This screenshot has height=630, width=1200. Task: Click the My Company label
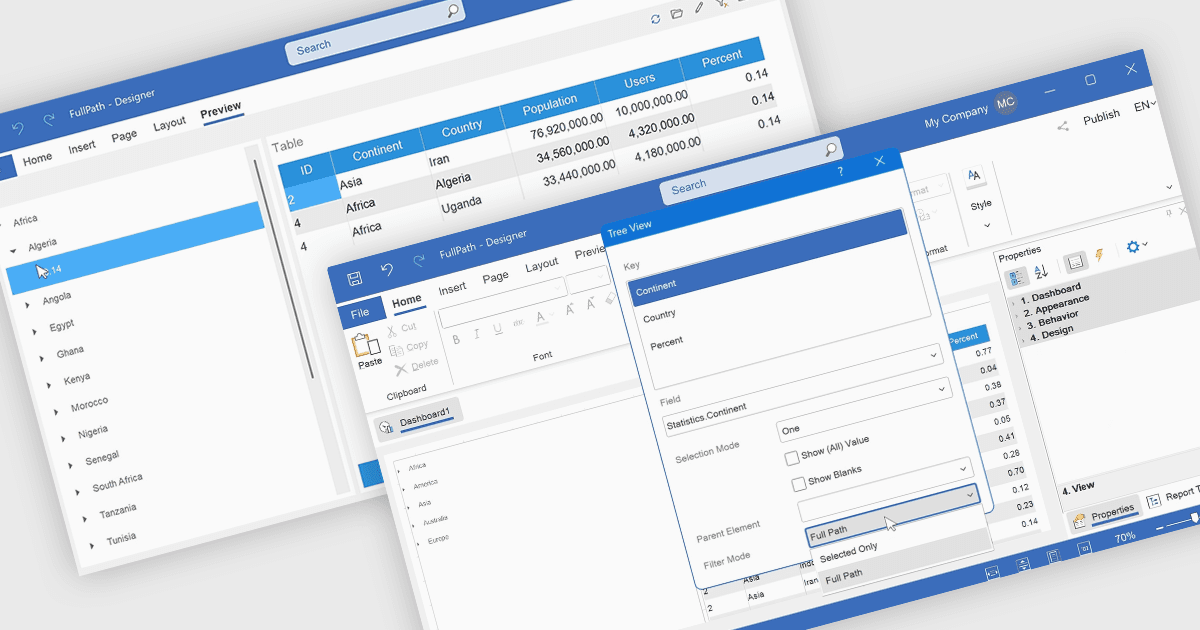click(956, 117)
